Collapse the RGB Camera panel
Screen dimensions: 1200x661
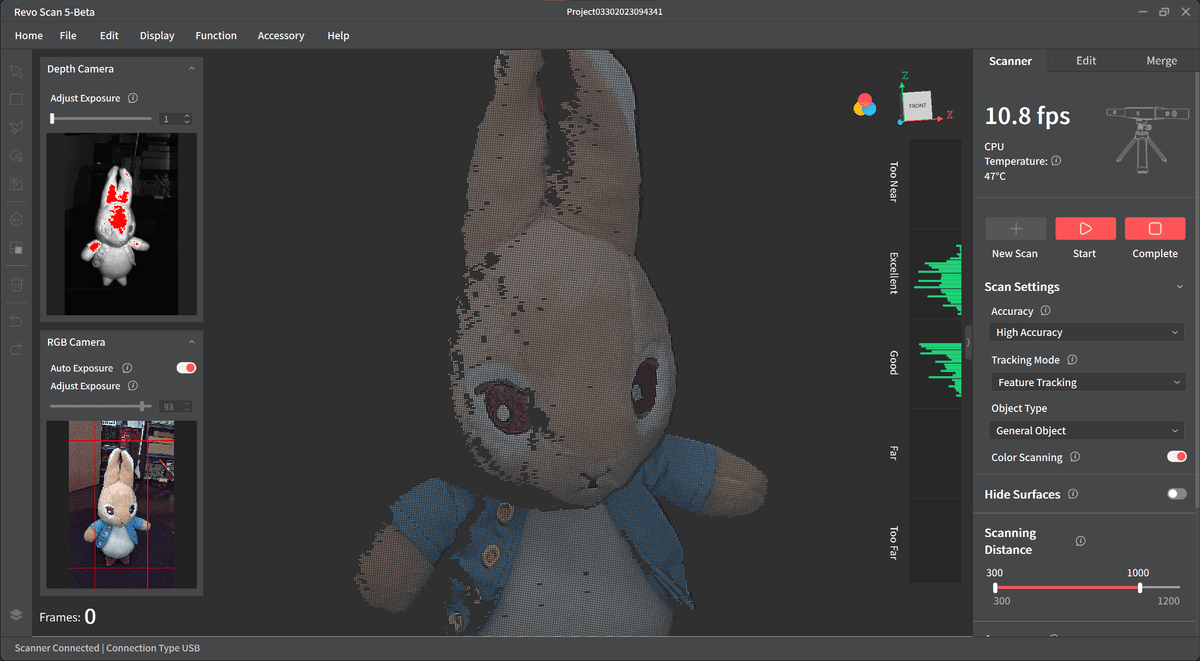pyautogui.click(x=191, y=342)
